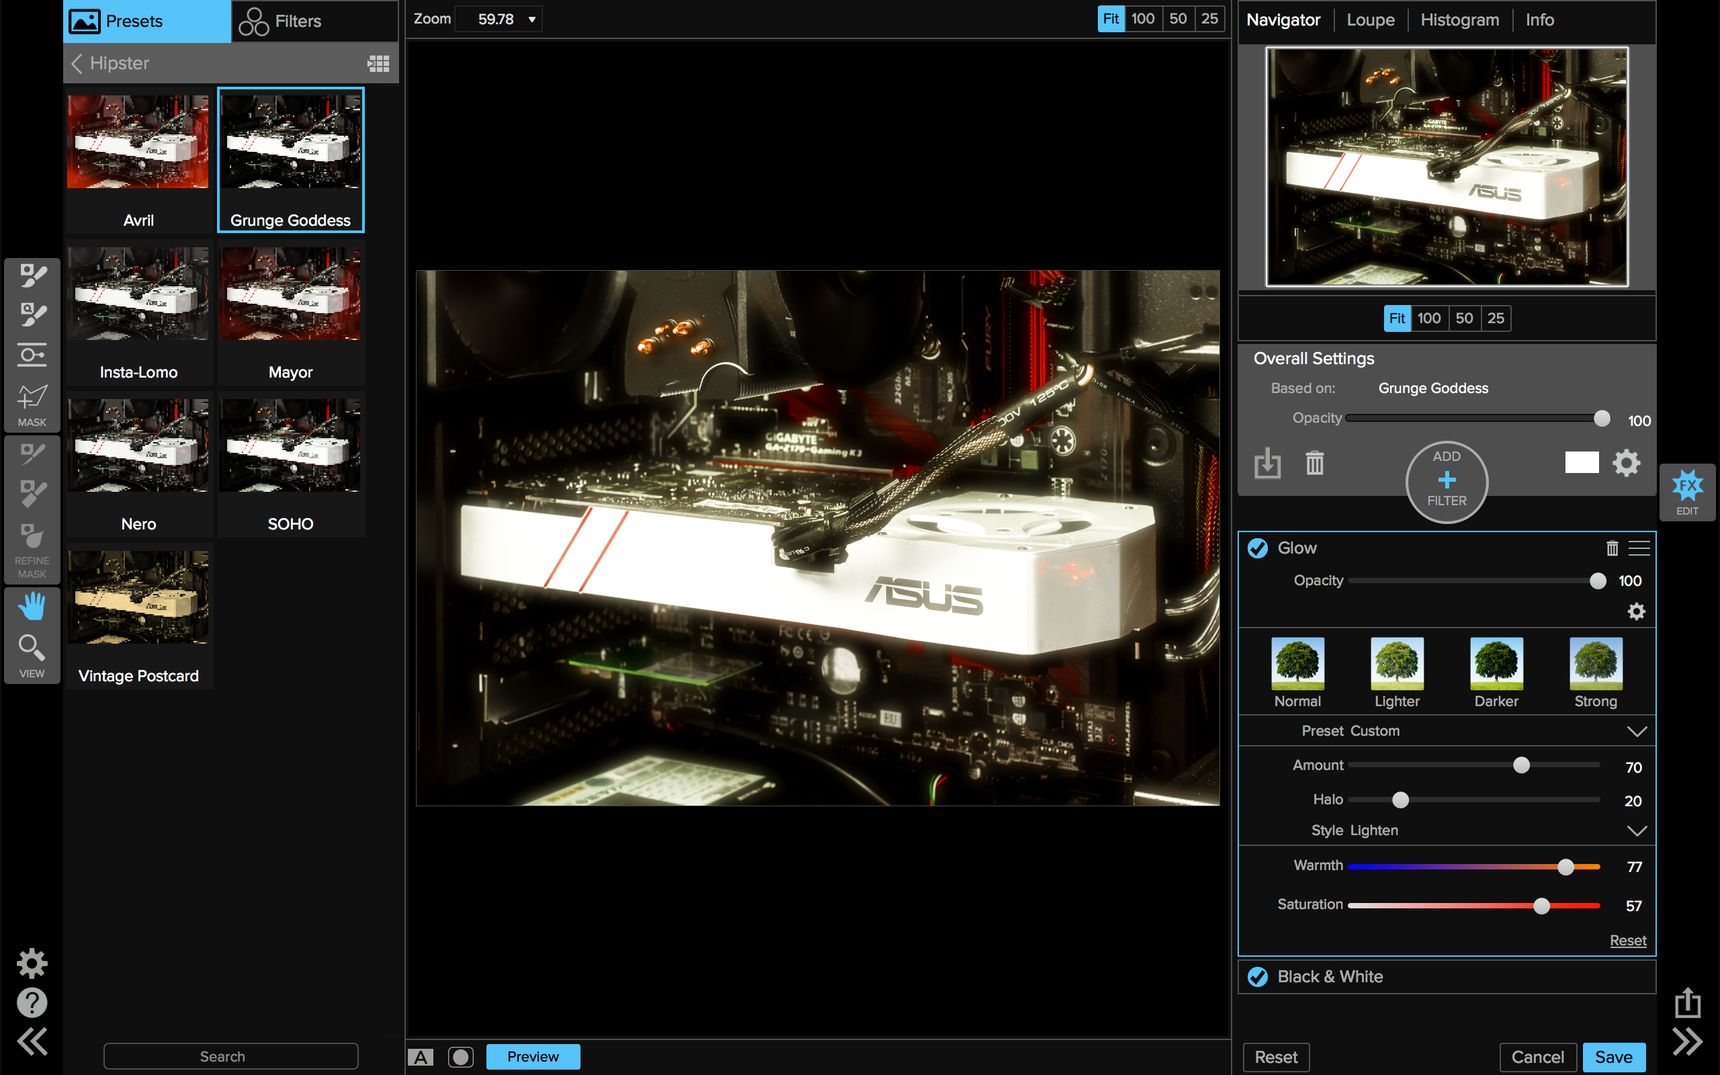Activate the Hand pan tool
The width and height of the screenshot is (1720, 1075).
32,606
